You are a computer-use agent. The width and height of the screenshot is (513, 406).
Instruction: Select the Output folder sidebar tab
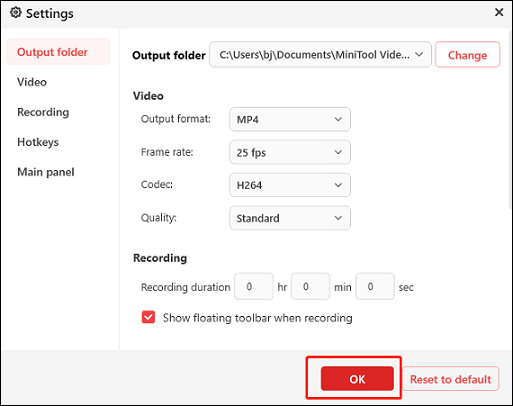[x=58, y=52]
